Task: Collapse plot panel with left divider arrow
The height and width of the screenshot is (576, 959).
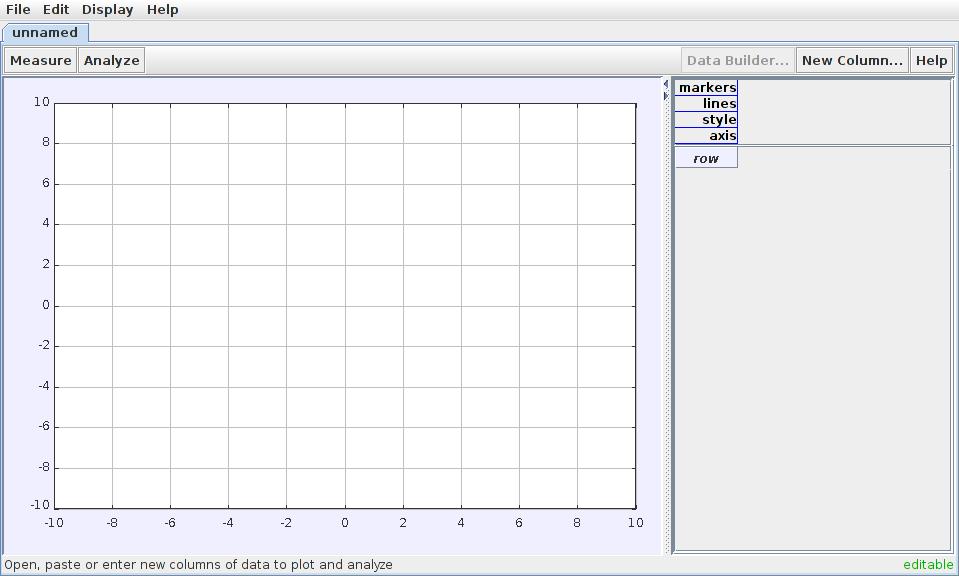Action: pyautogui.click(x=666, y=84)
